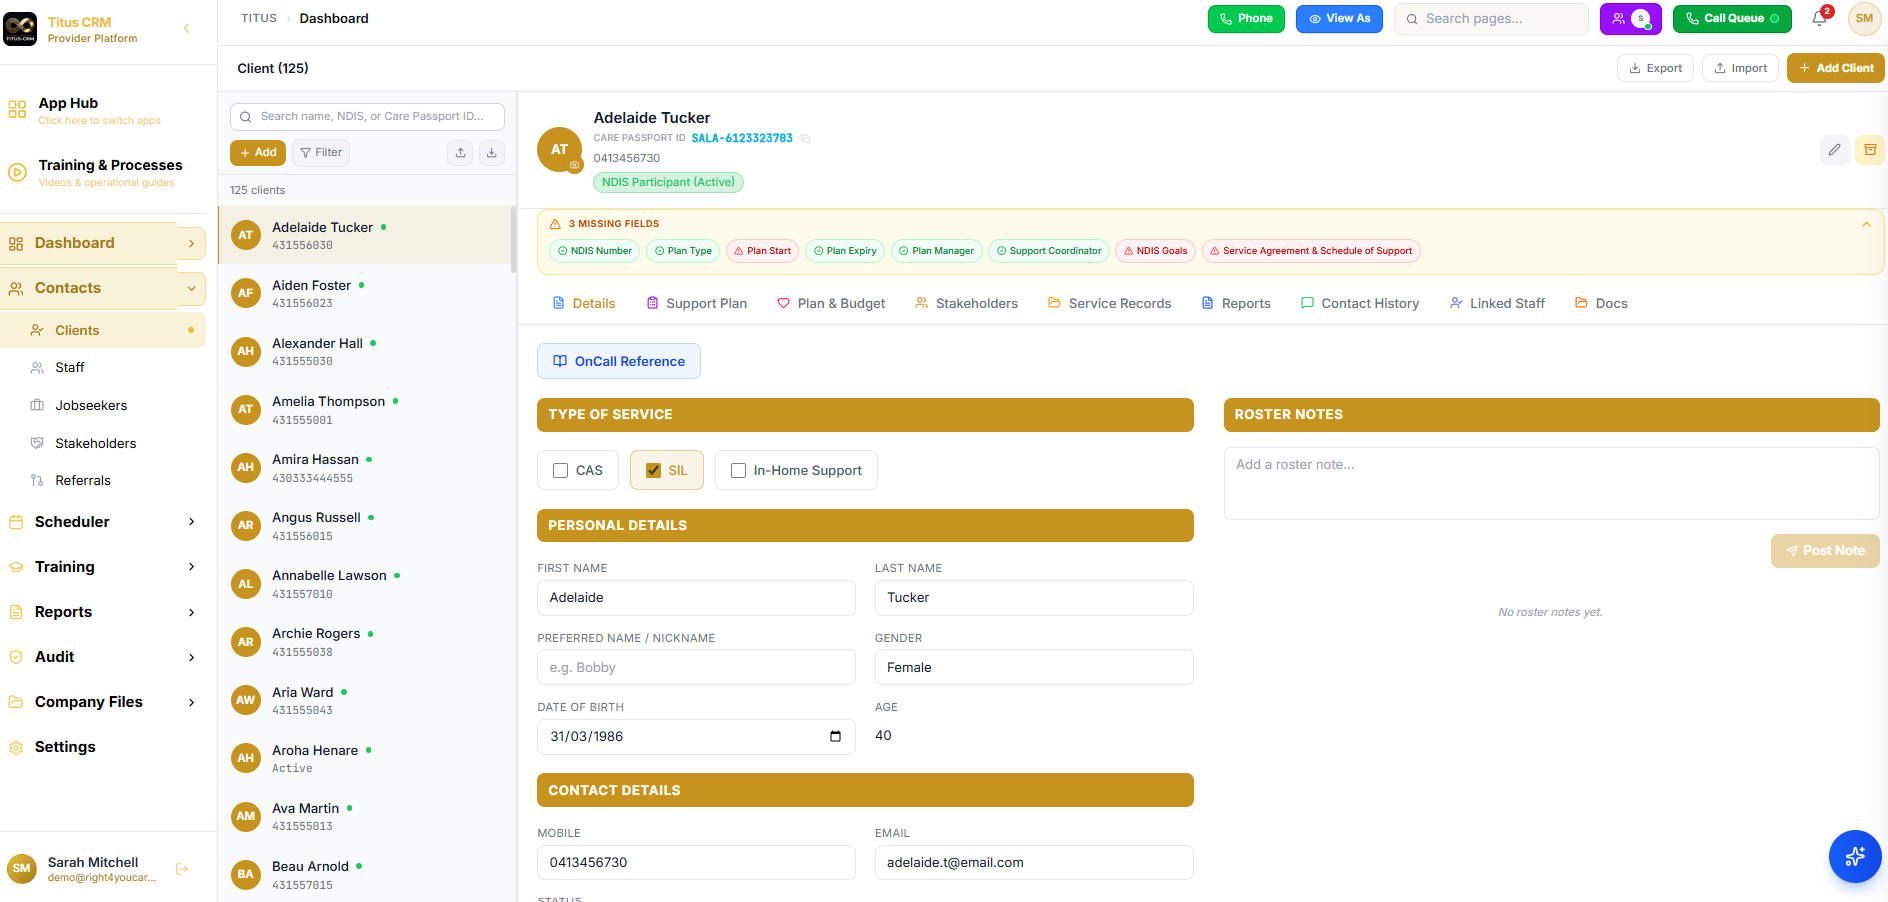The height and width of the screenshot is (902, 1888).
Task: Log out using the icon beside Sarah Mitchell
Action: (x=182, y=869)
